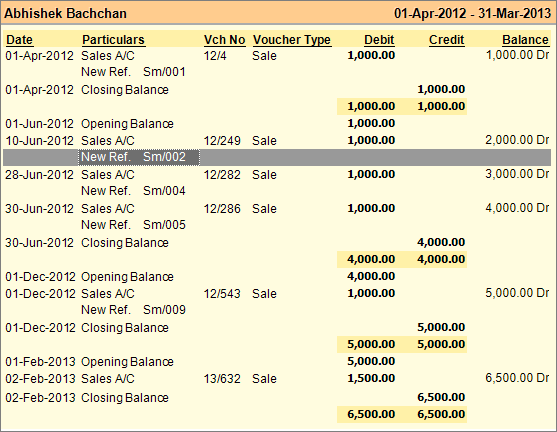Click the 6,500.00 credit subtotal
This screenshot has width=557, height=432.
point(441,414)
